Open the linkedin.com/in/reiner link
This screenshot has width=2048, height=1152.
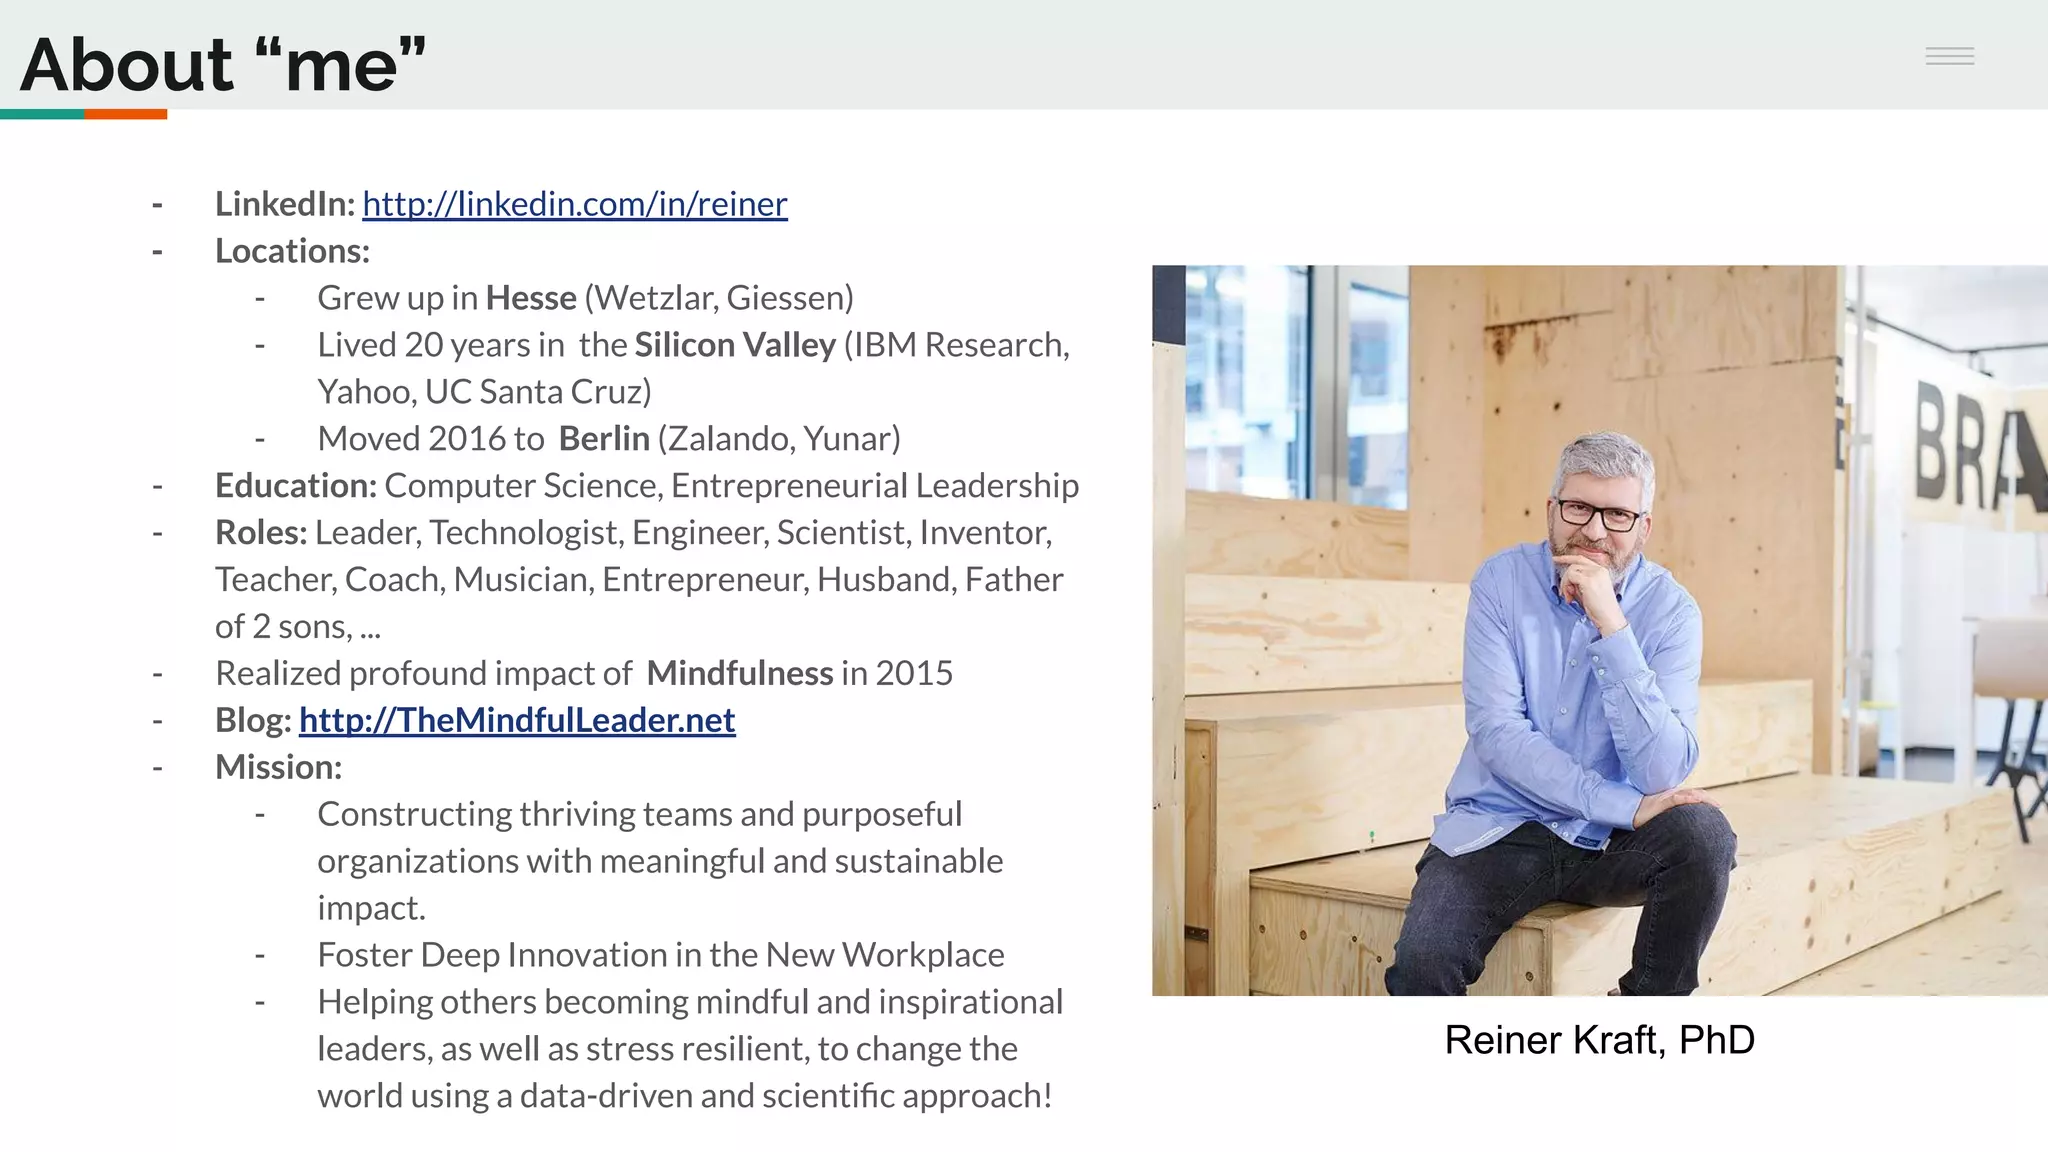pyautogui.click(x=574, y=204)
